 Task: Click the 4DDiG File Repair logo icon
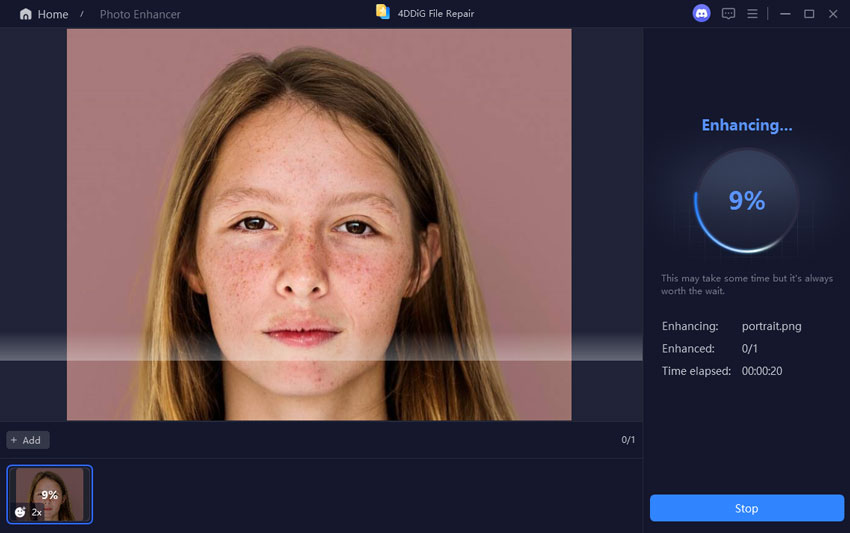[x=383, y=12]
